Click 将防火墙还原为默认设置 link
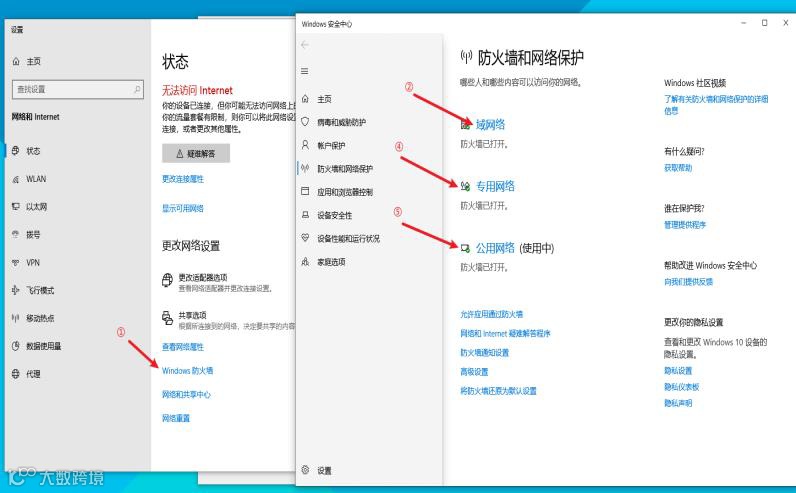The image size is (796, 493). click(499, 391)
